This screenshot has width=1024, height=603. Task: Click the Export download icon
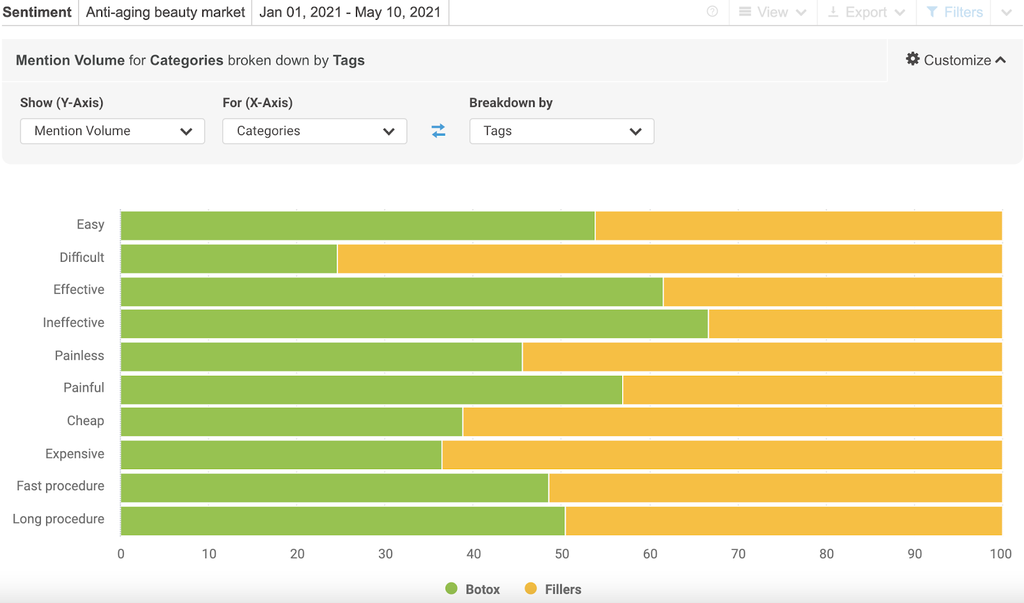(x=833, y=12)
